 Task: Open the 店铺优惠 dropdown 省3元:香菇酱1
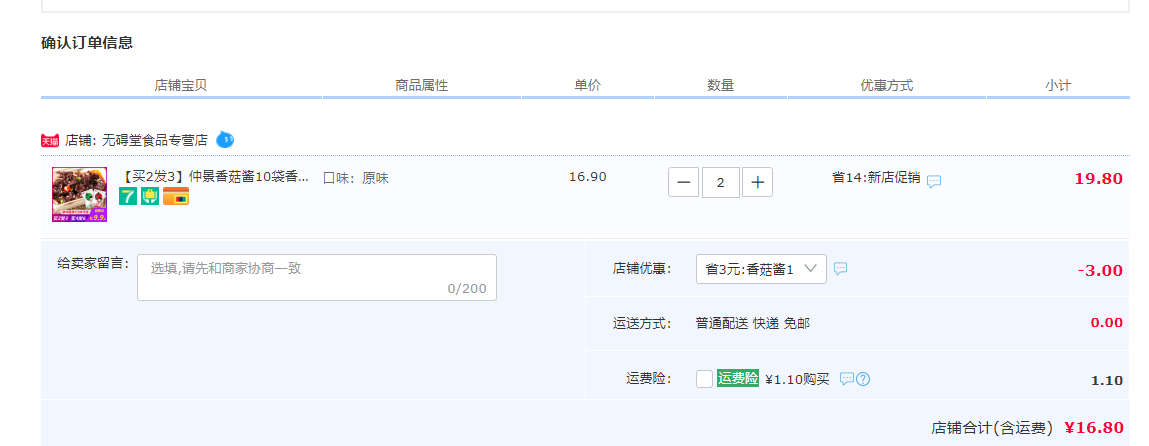tap(761, 269)
